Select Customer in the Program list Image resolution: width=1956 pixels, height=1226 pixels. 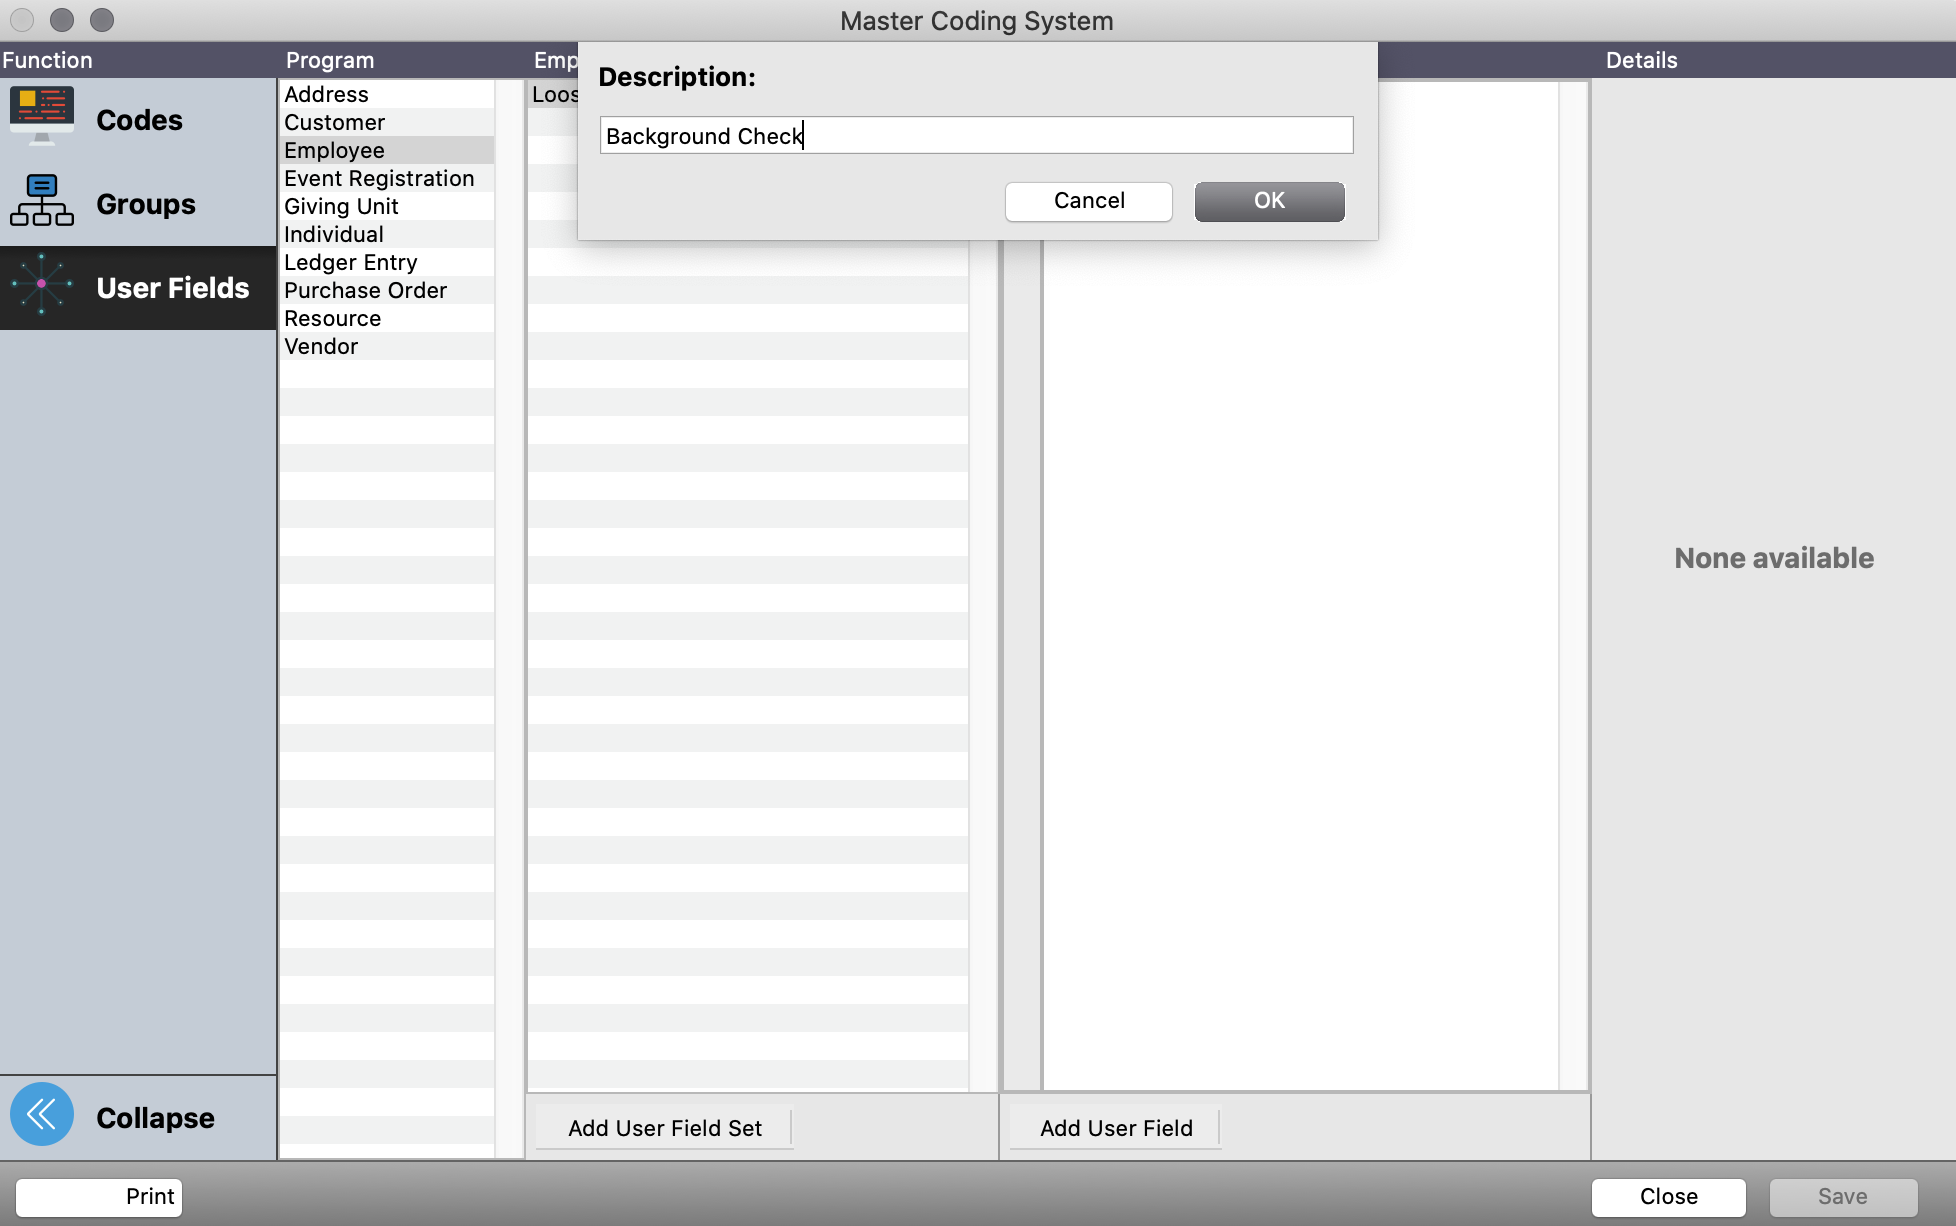[334, 122]
